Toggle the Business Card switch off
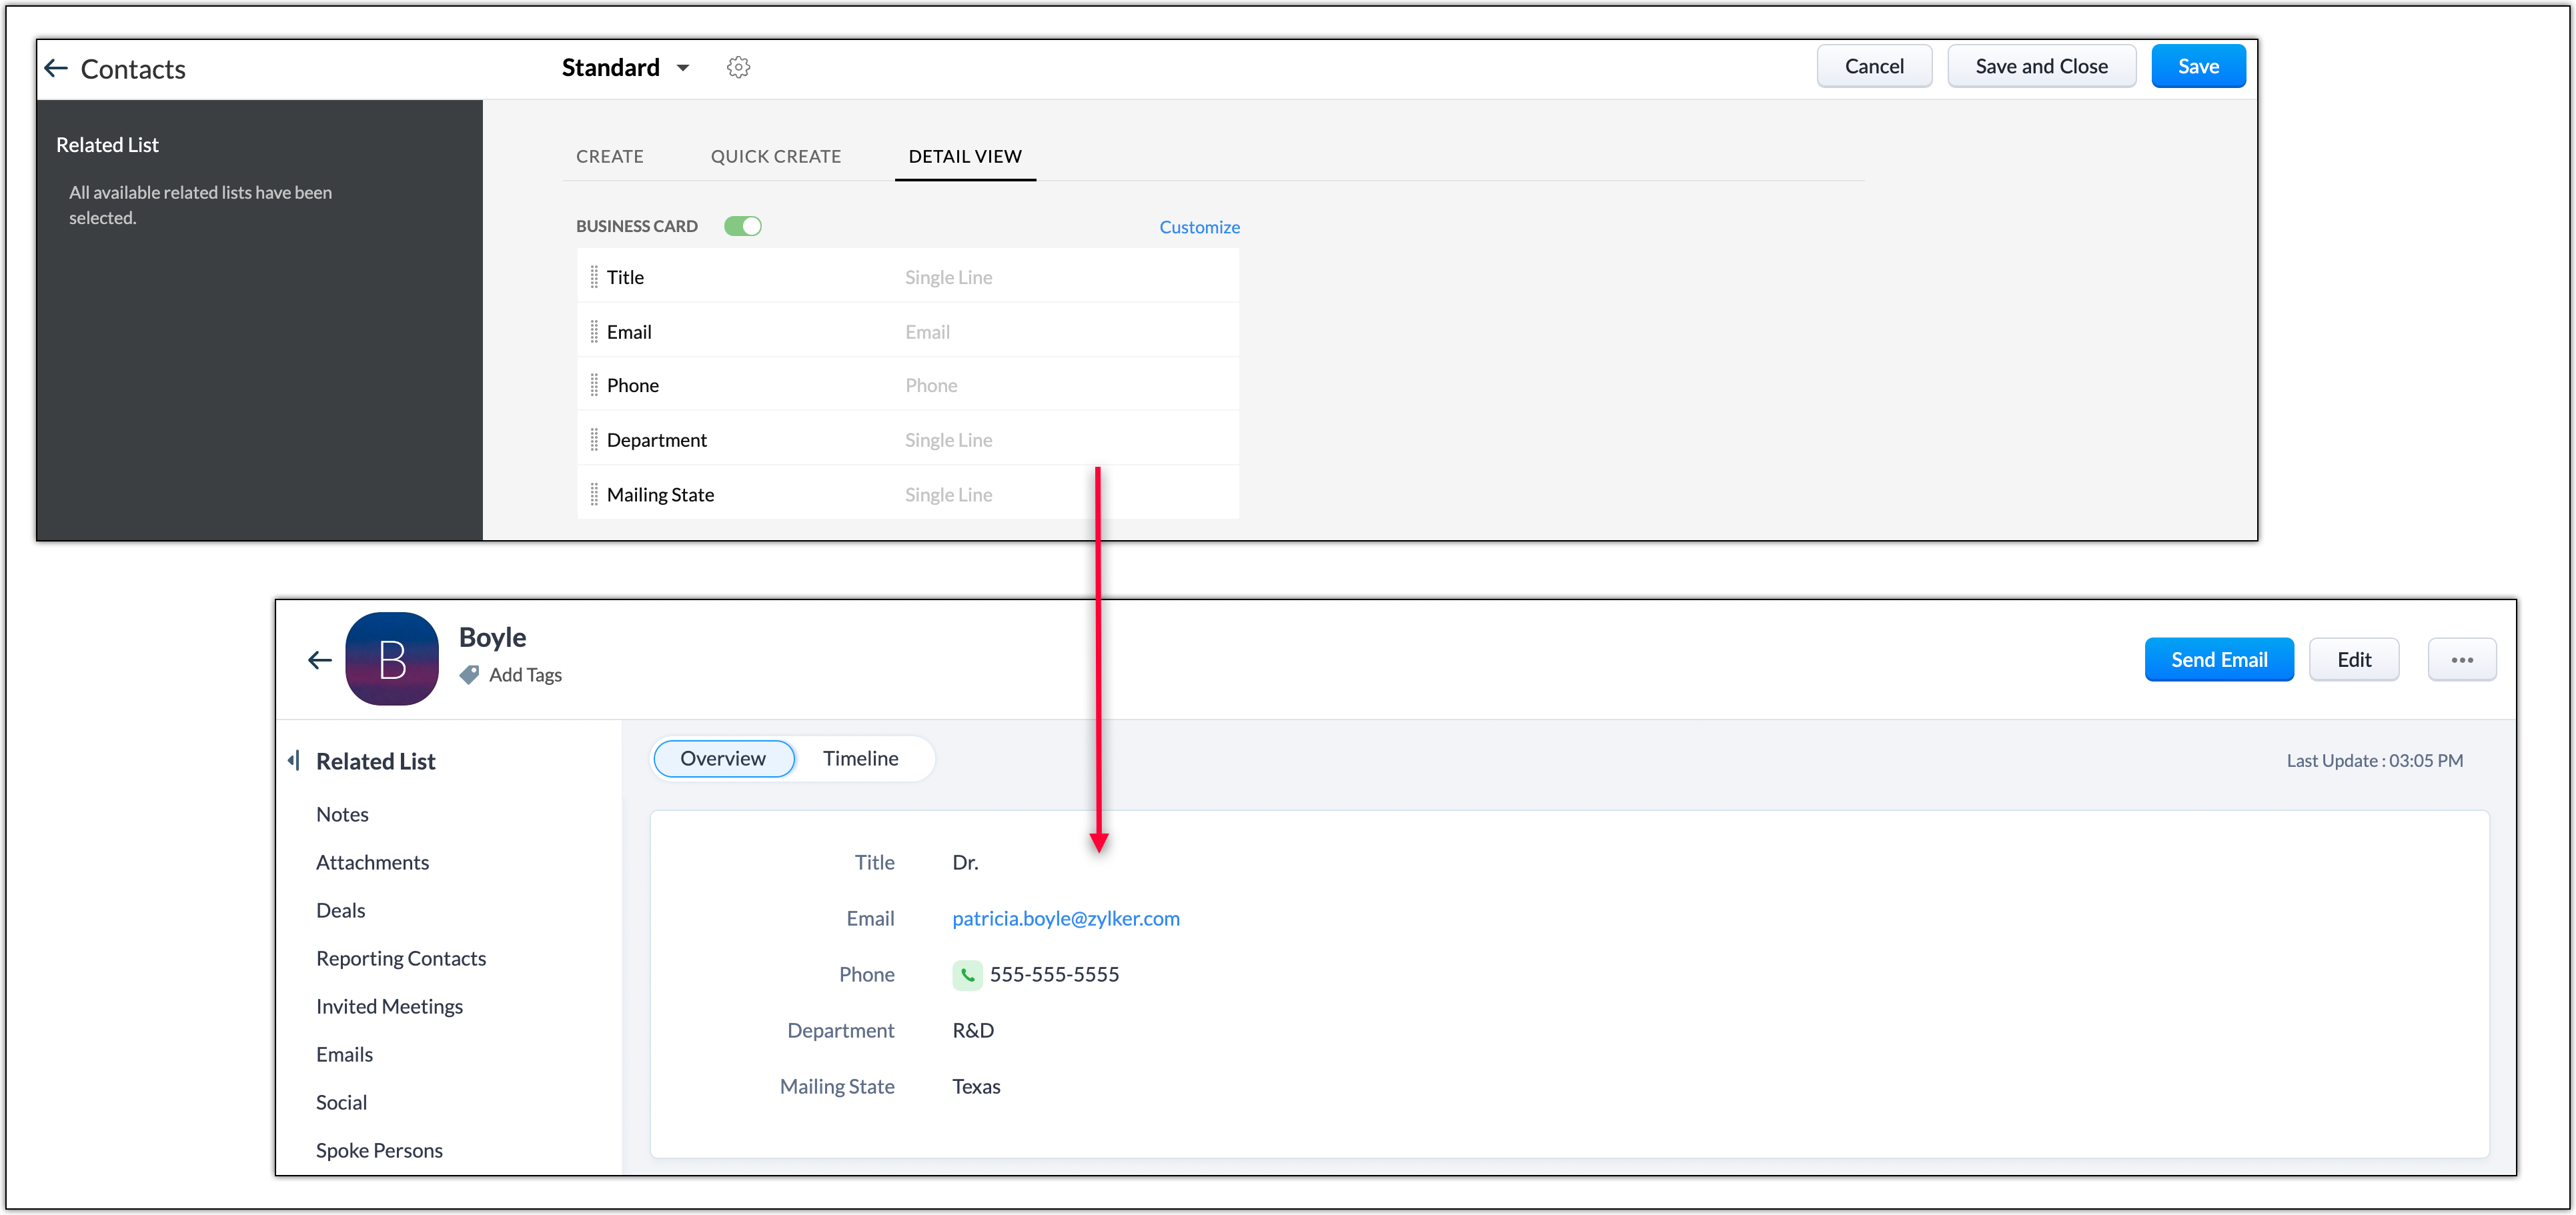Screen dimensions: 2576x1215 tap(743, 226)
